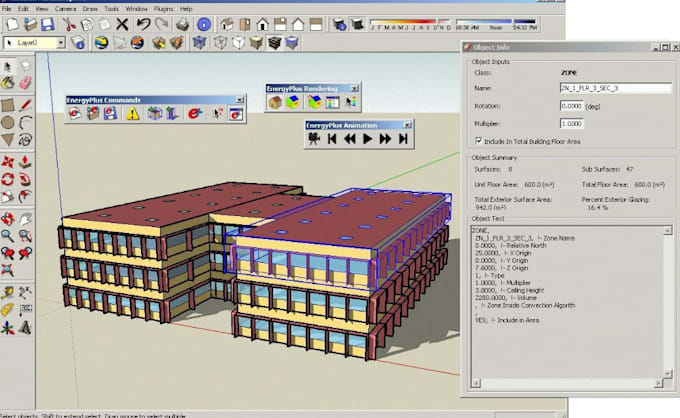Click the Rotation value field
680x418 pixels.
[572, 105]
